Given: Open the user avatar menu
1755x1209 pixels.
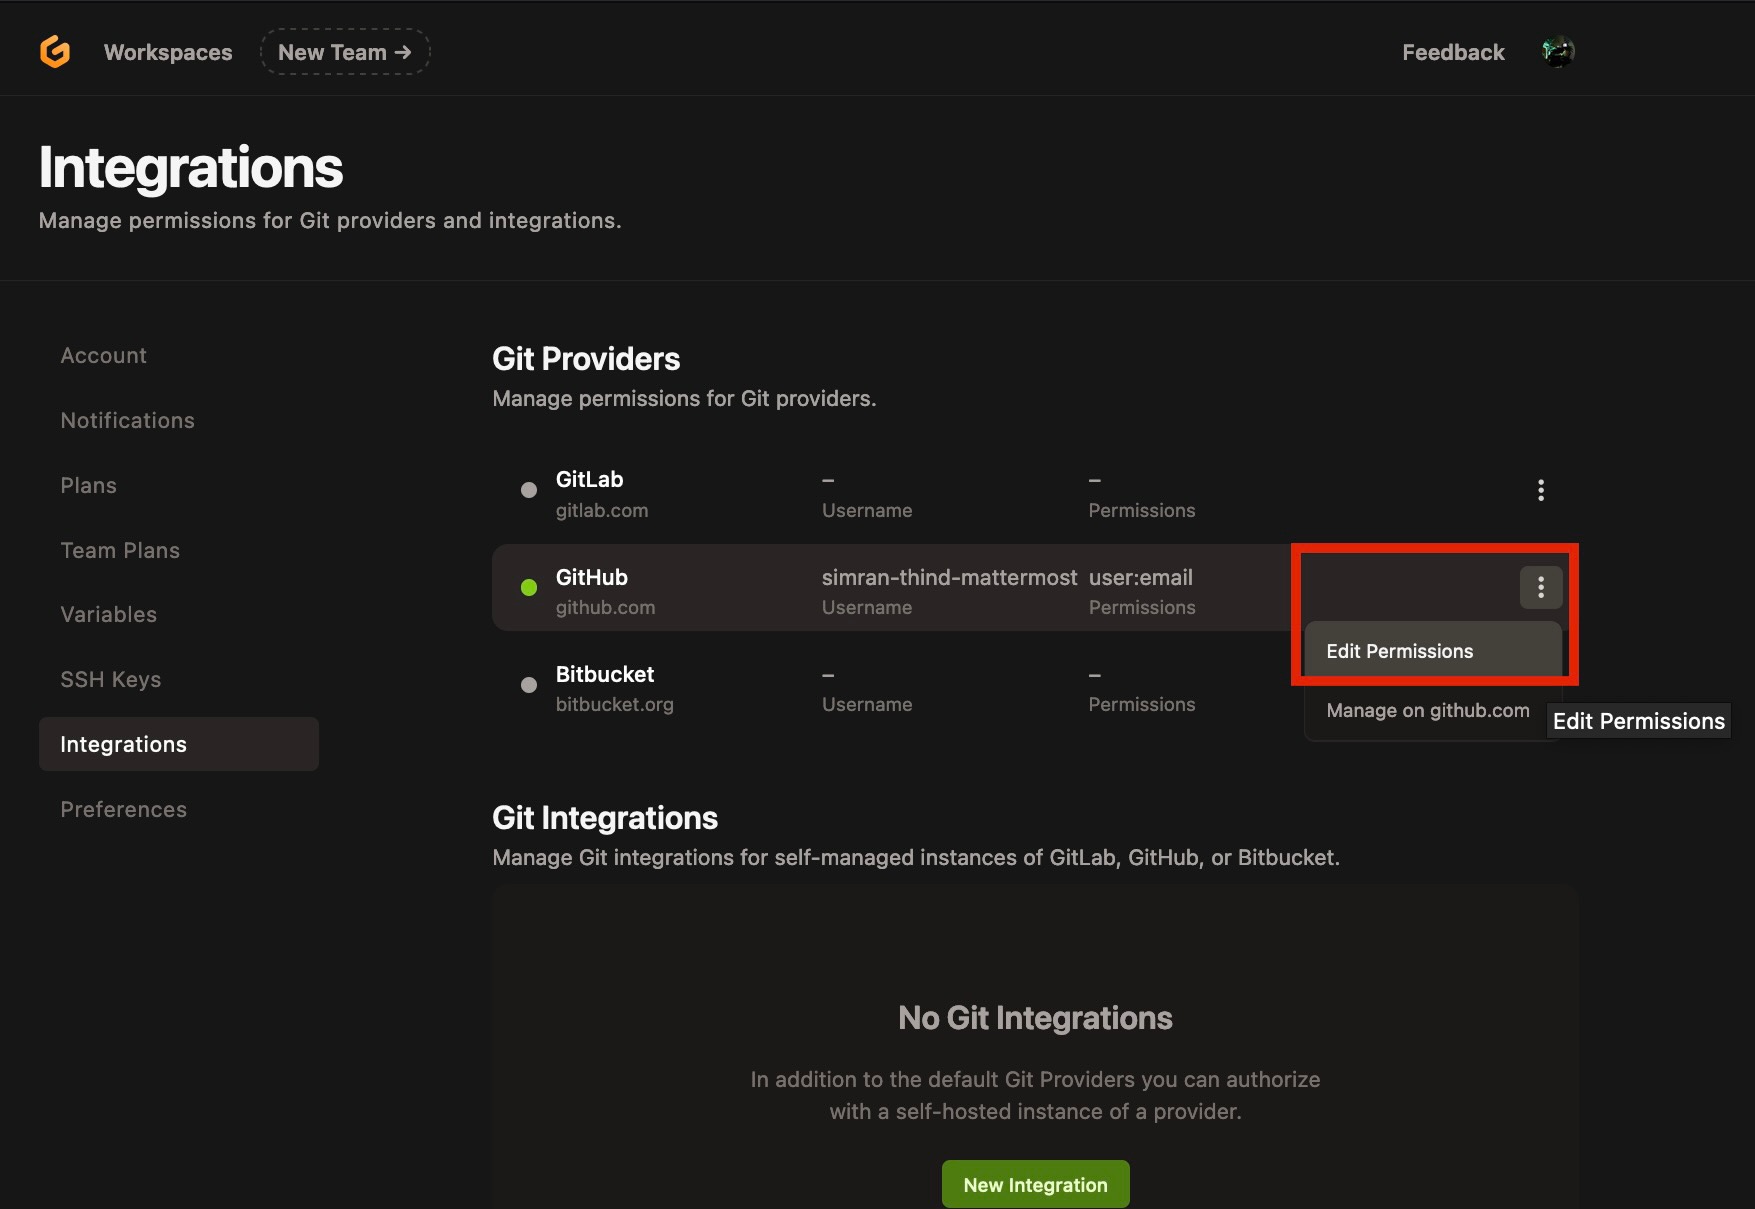Looking at the screenshot, I should (1558, 52).
